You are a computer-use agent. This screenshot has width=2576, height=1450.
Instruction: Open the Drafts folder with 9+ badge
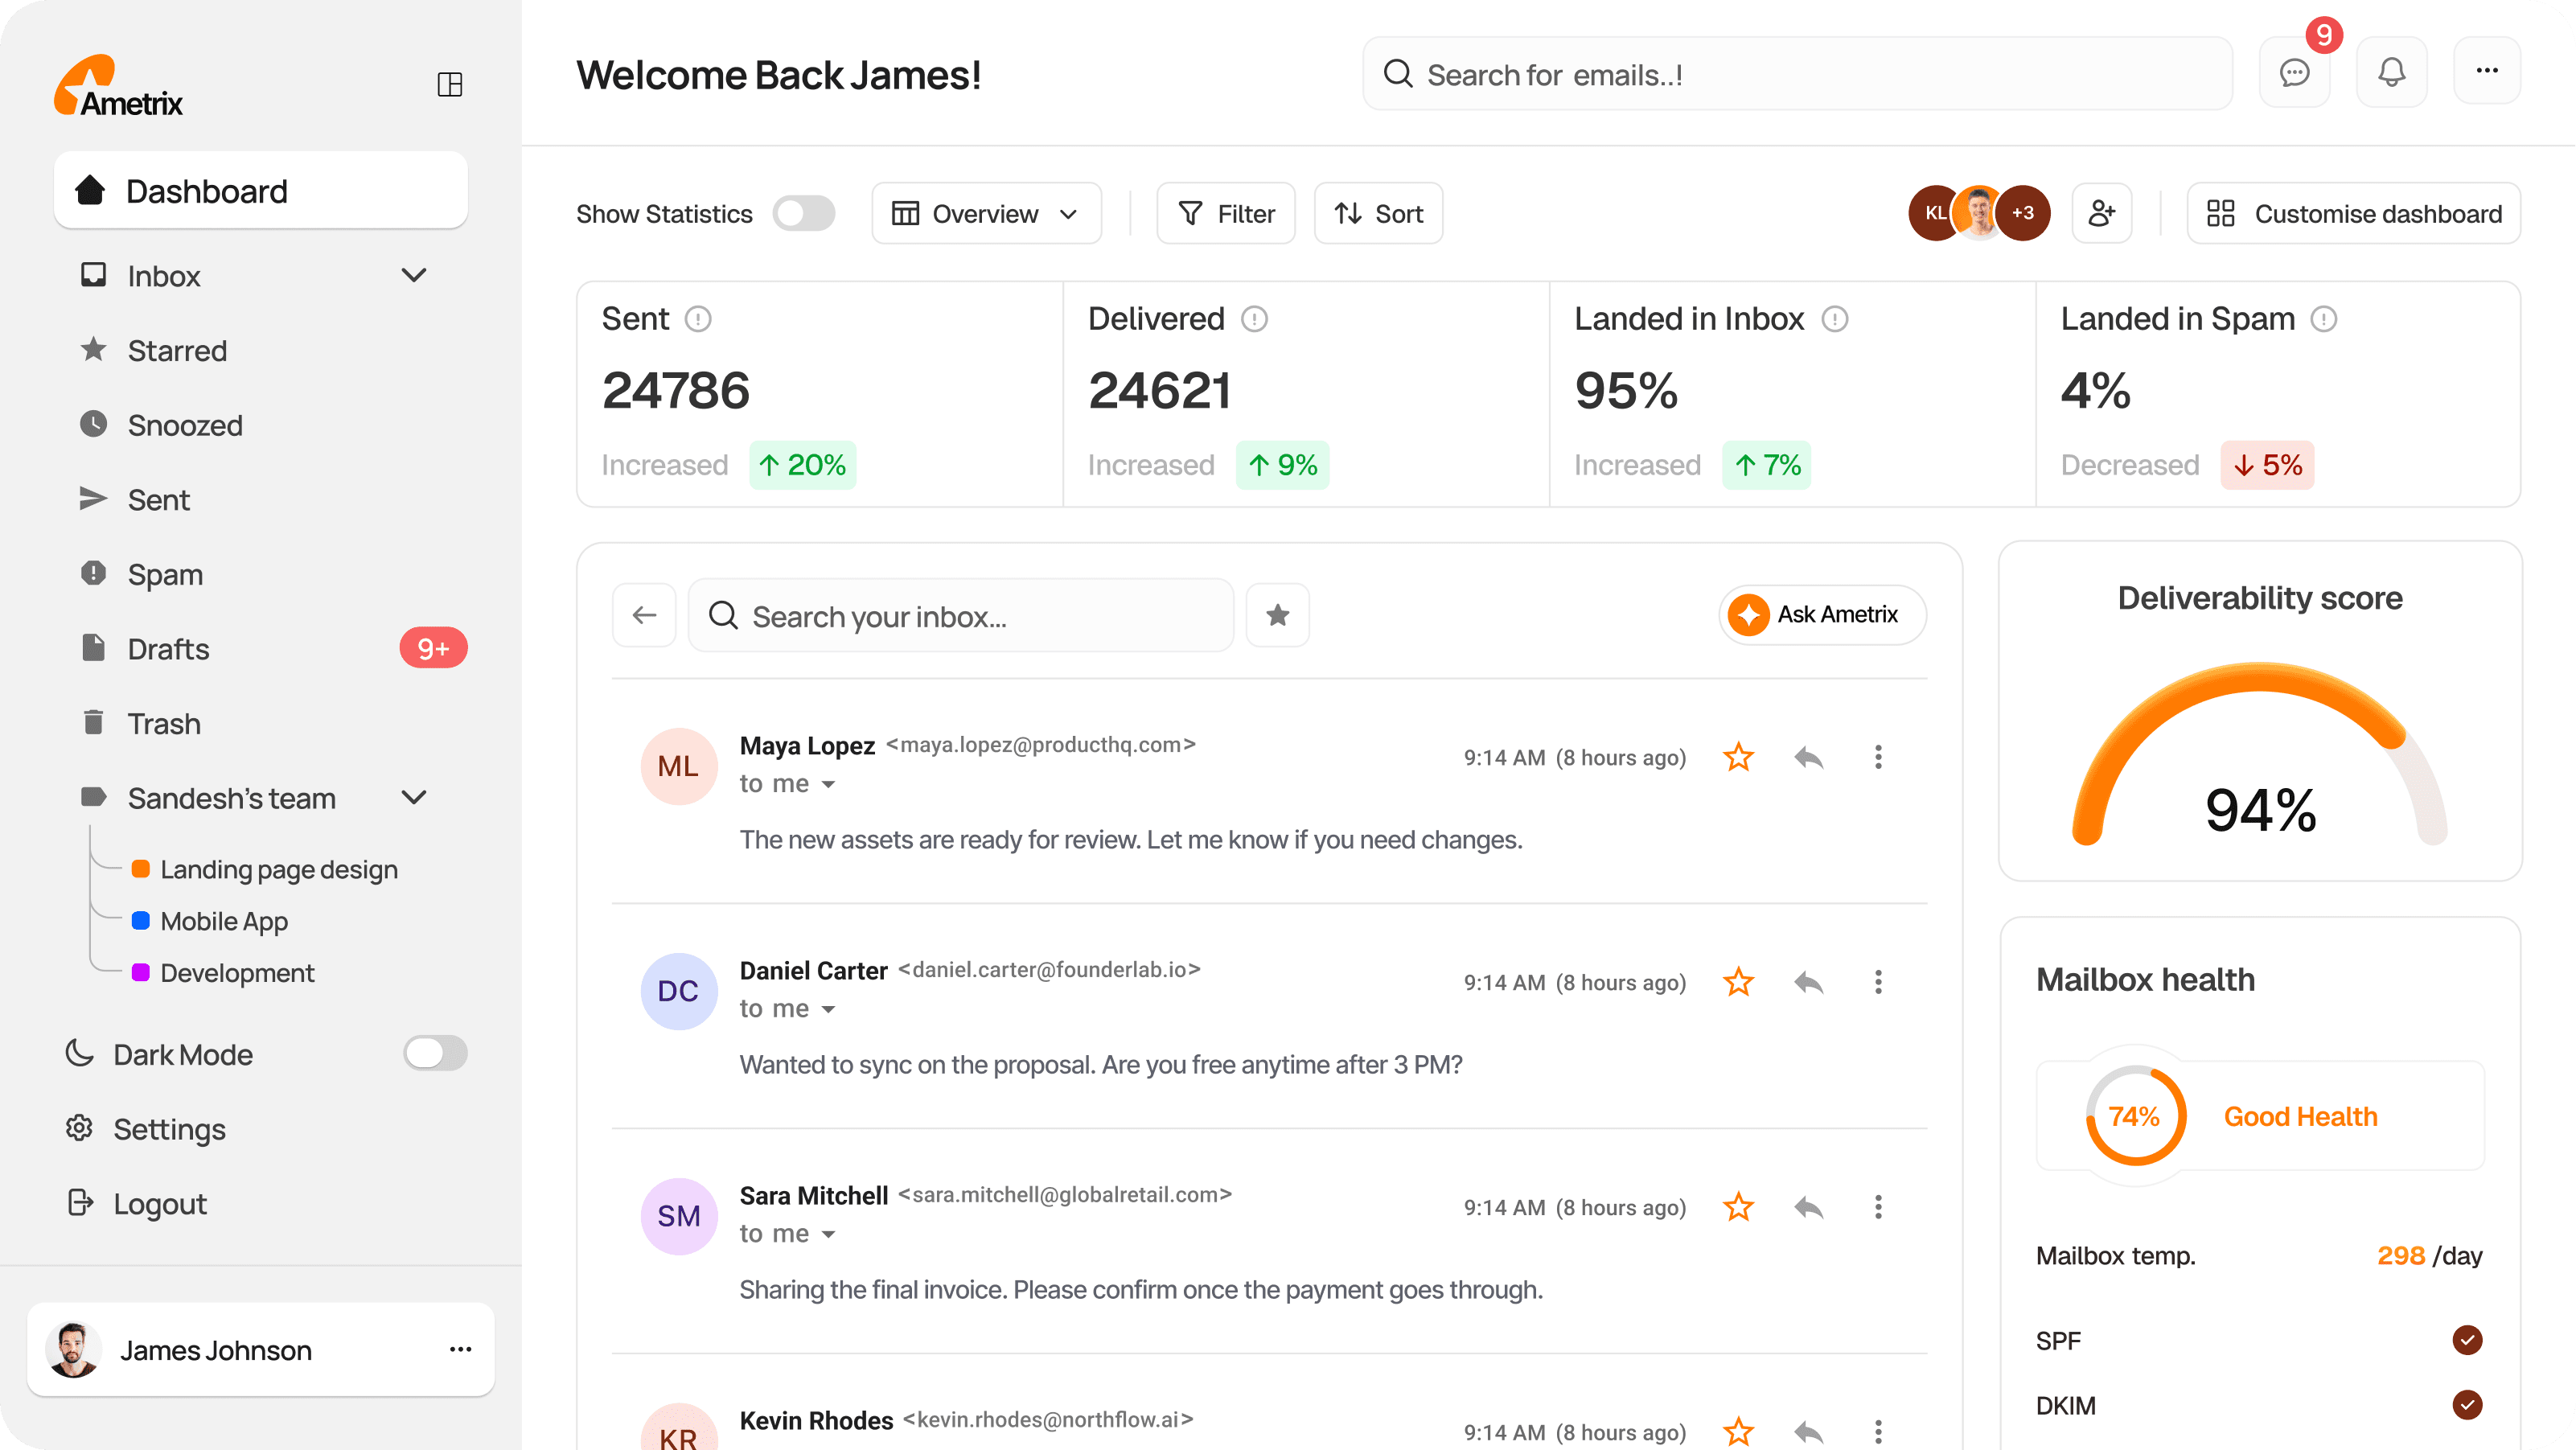tap(168, 648)
